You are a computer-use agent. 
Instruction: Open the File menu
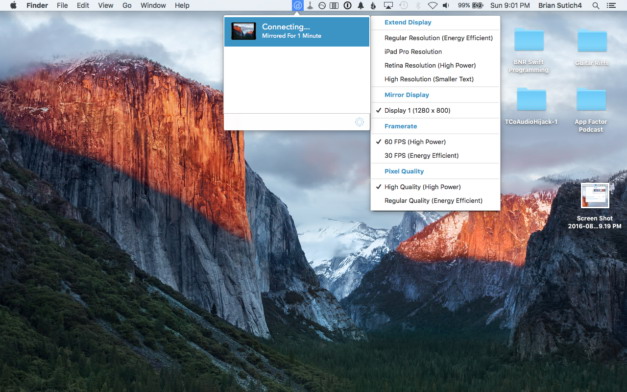[x=62, y=6]
